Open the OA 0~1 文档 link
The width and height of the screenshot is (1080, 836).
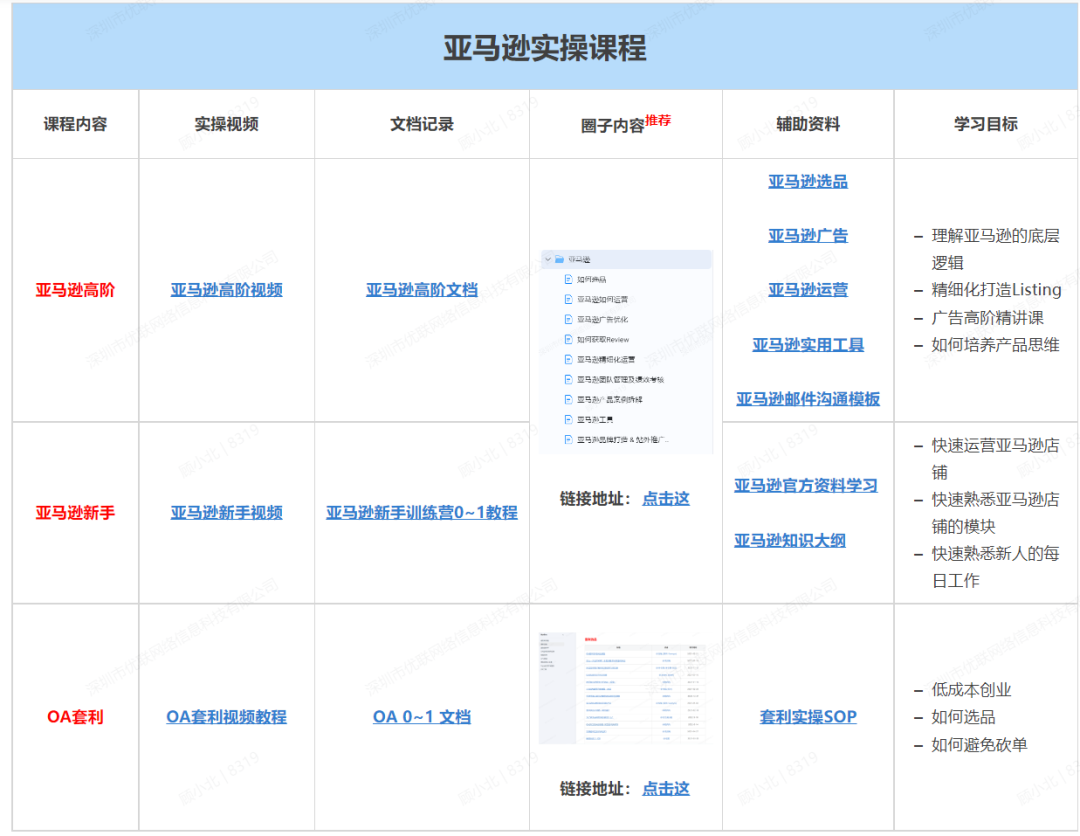(422, 717)
